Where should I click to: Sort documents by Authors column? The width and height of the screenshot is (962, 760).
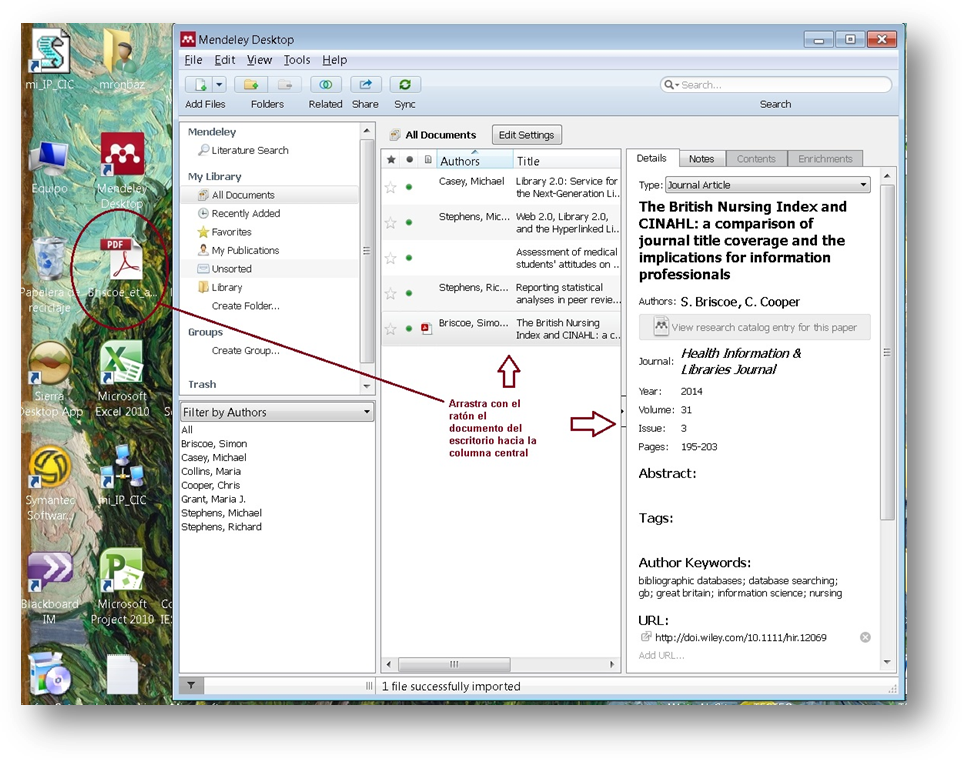point(475,161)
